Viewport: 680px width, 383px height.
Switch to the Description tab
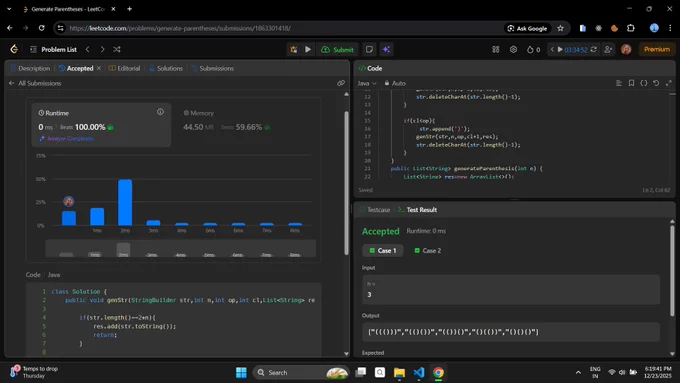30,69
